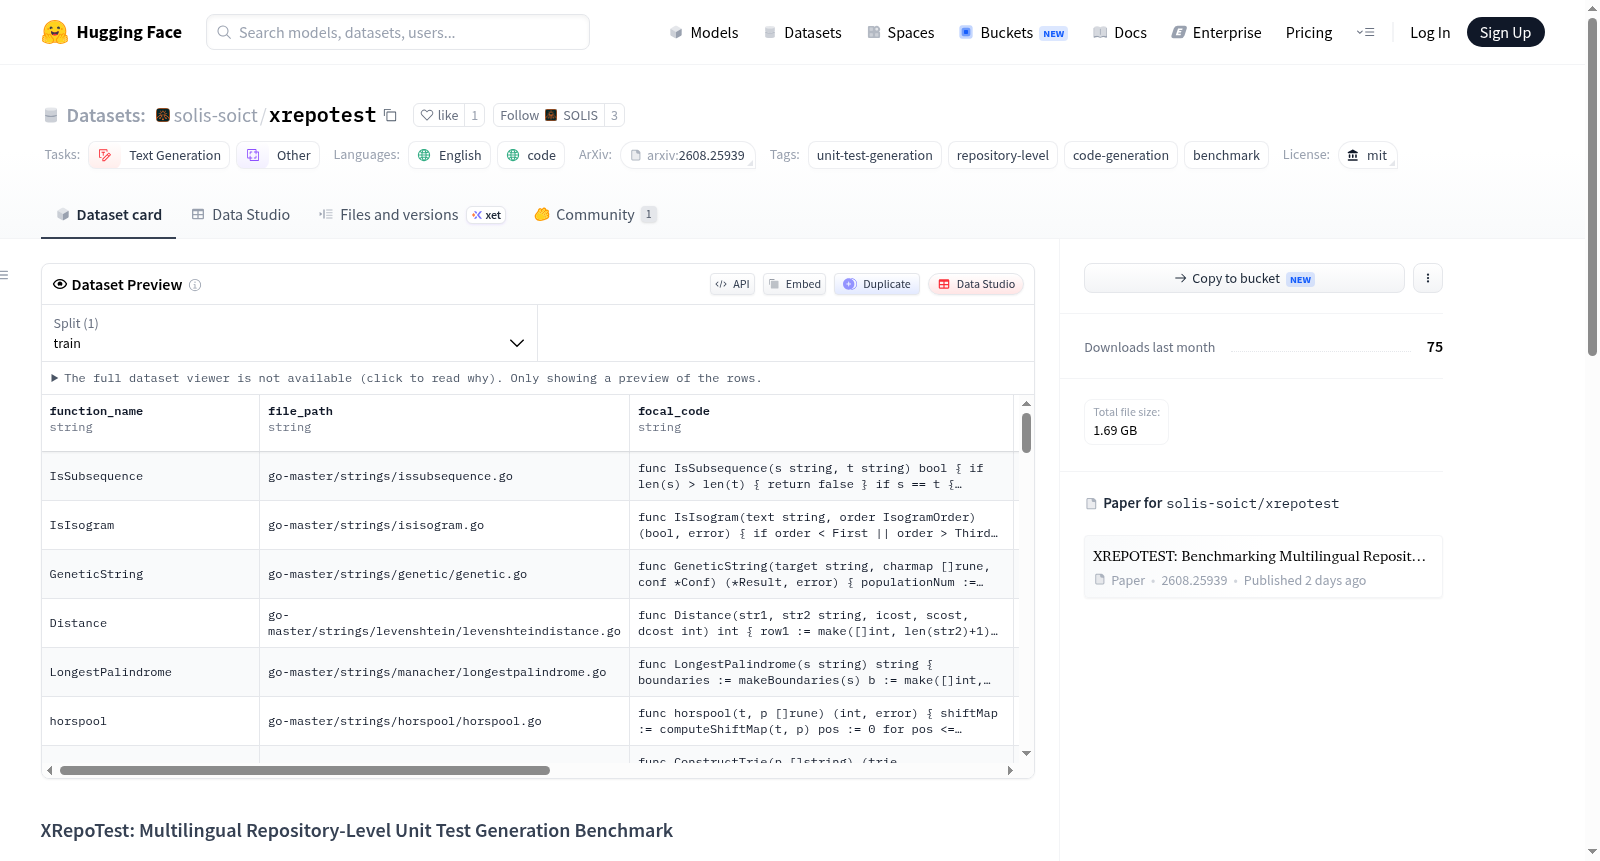Select the horspool function name cell
Viewport: 1600px width, 861px height.
[x=150, y=721]
